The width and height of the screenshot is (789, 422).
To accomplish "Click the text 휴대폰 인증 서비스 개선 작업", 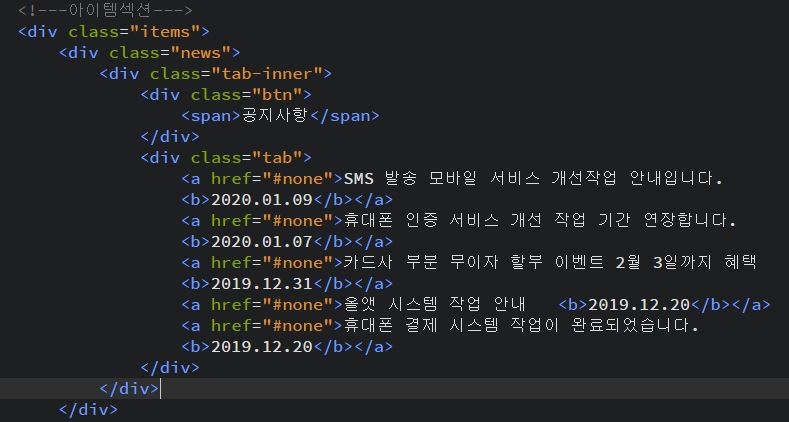I will (x=464, y=221).
